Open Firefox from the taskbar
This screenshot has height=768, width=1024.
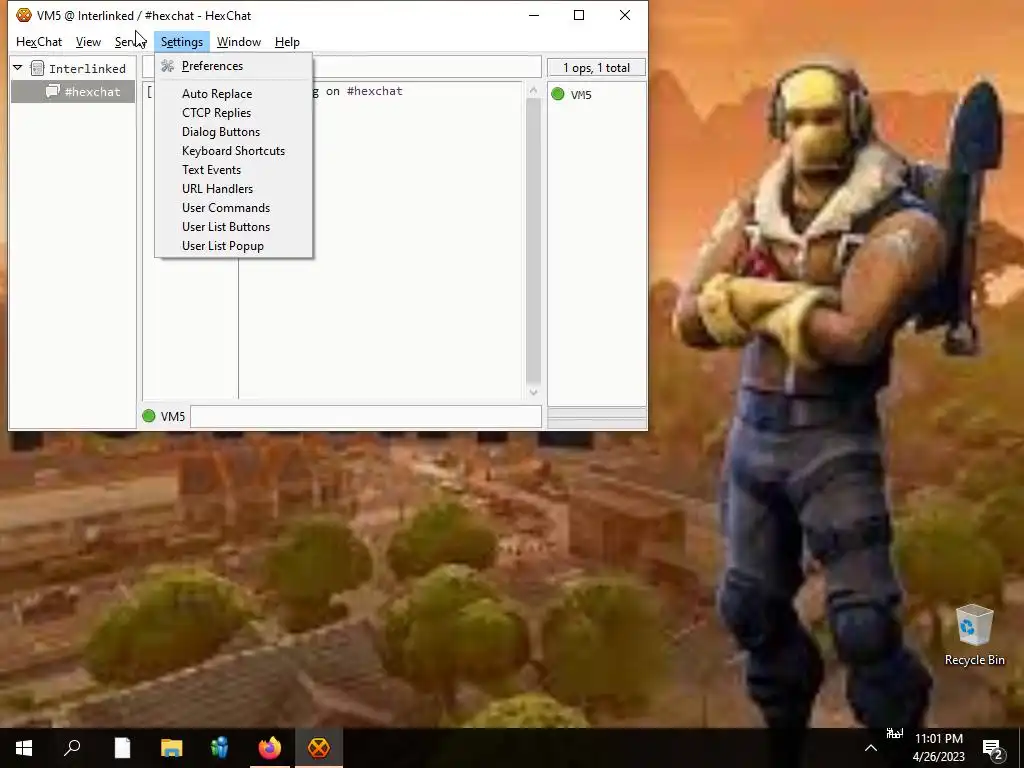[270, 748]
